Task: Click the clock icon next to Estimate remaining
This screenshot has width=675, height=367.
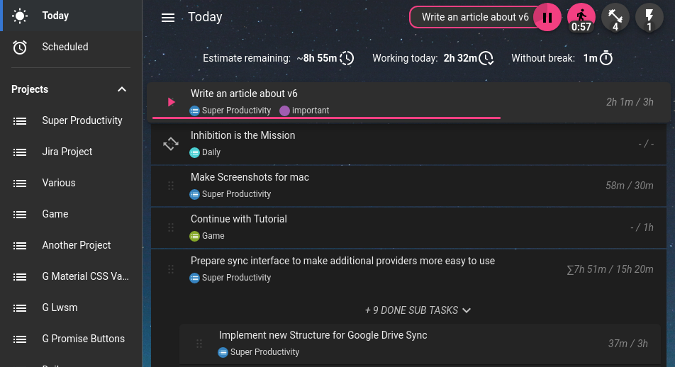Action: click(x=347, y=58)
